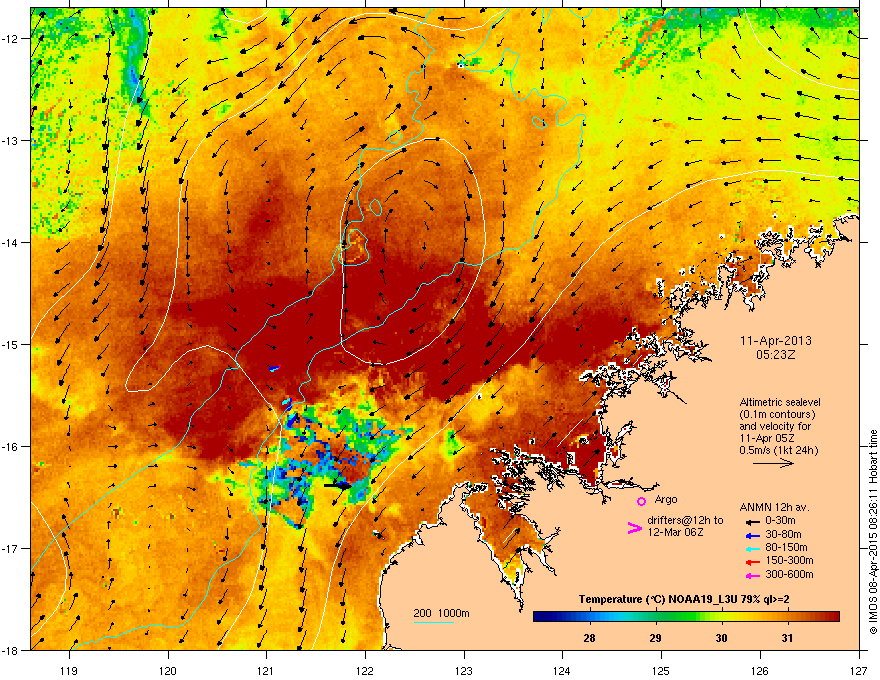This screenshot has width=880, height=680.
Task: Click the '31' color bar tick value
Action: click(788, 638)
